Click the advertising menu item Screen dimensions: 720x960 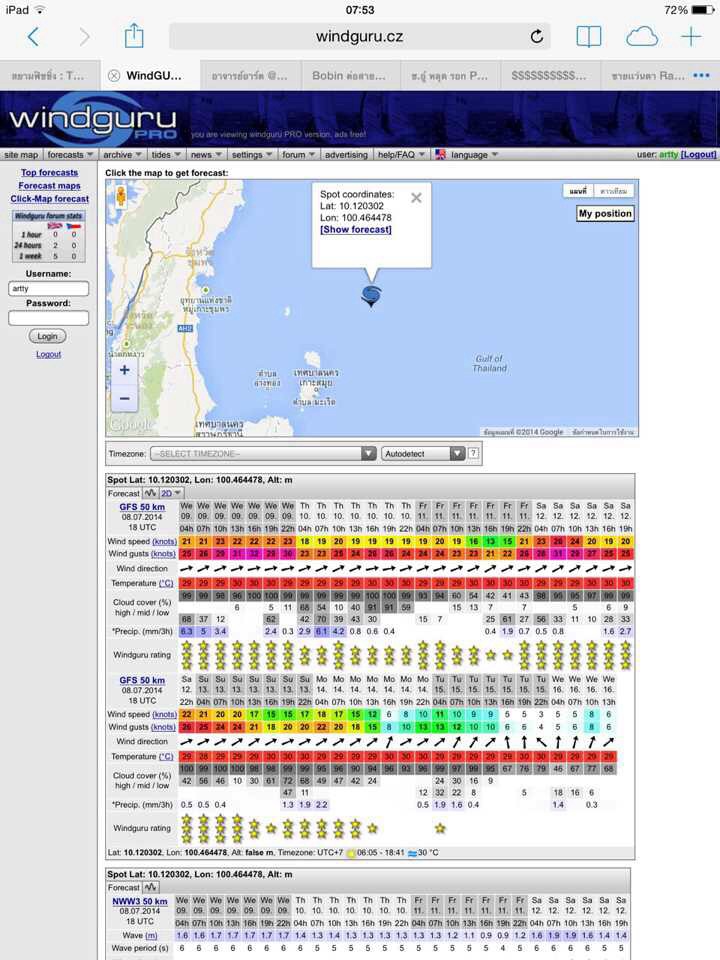346,155
